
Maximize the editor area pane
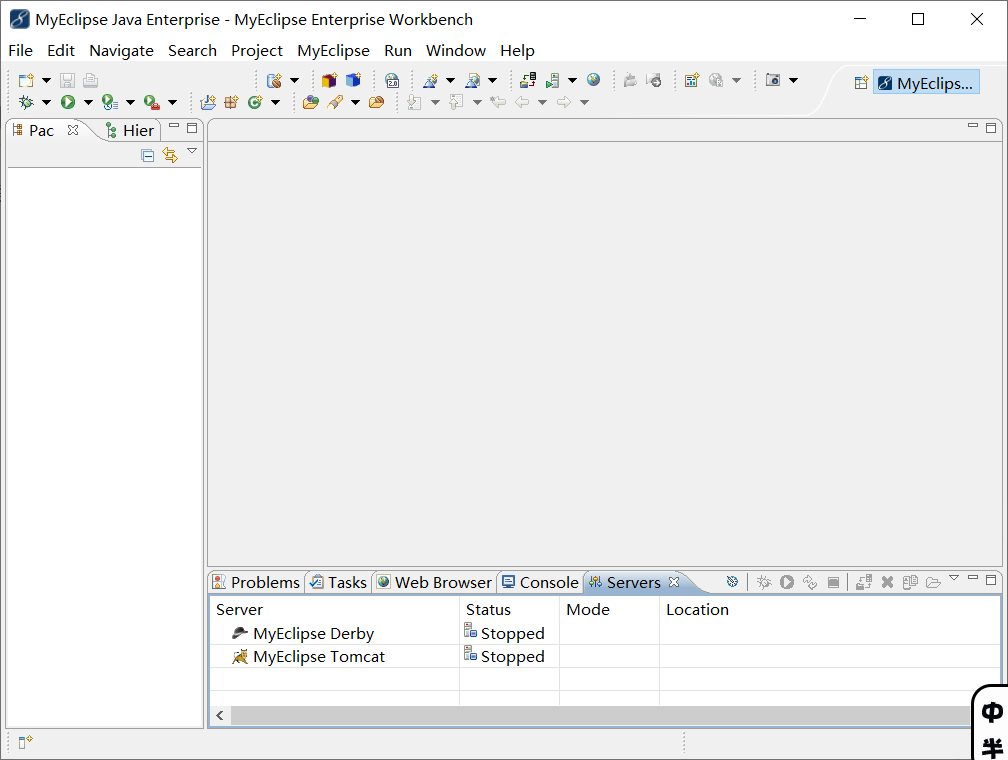(x=991, y=128)
